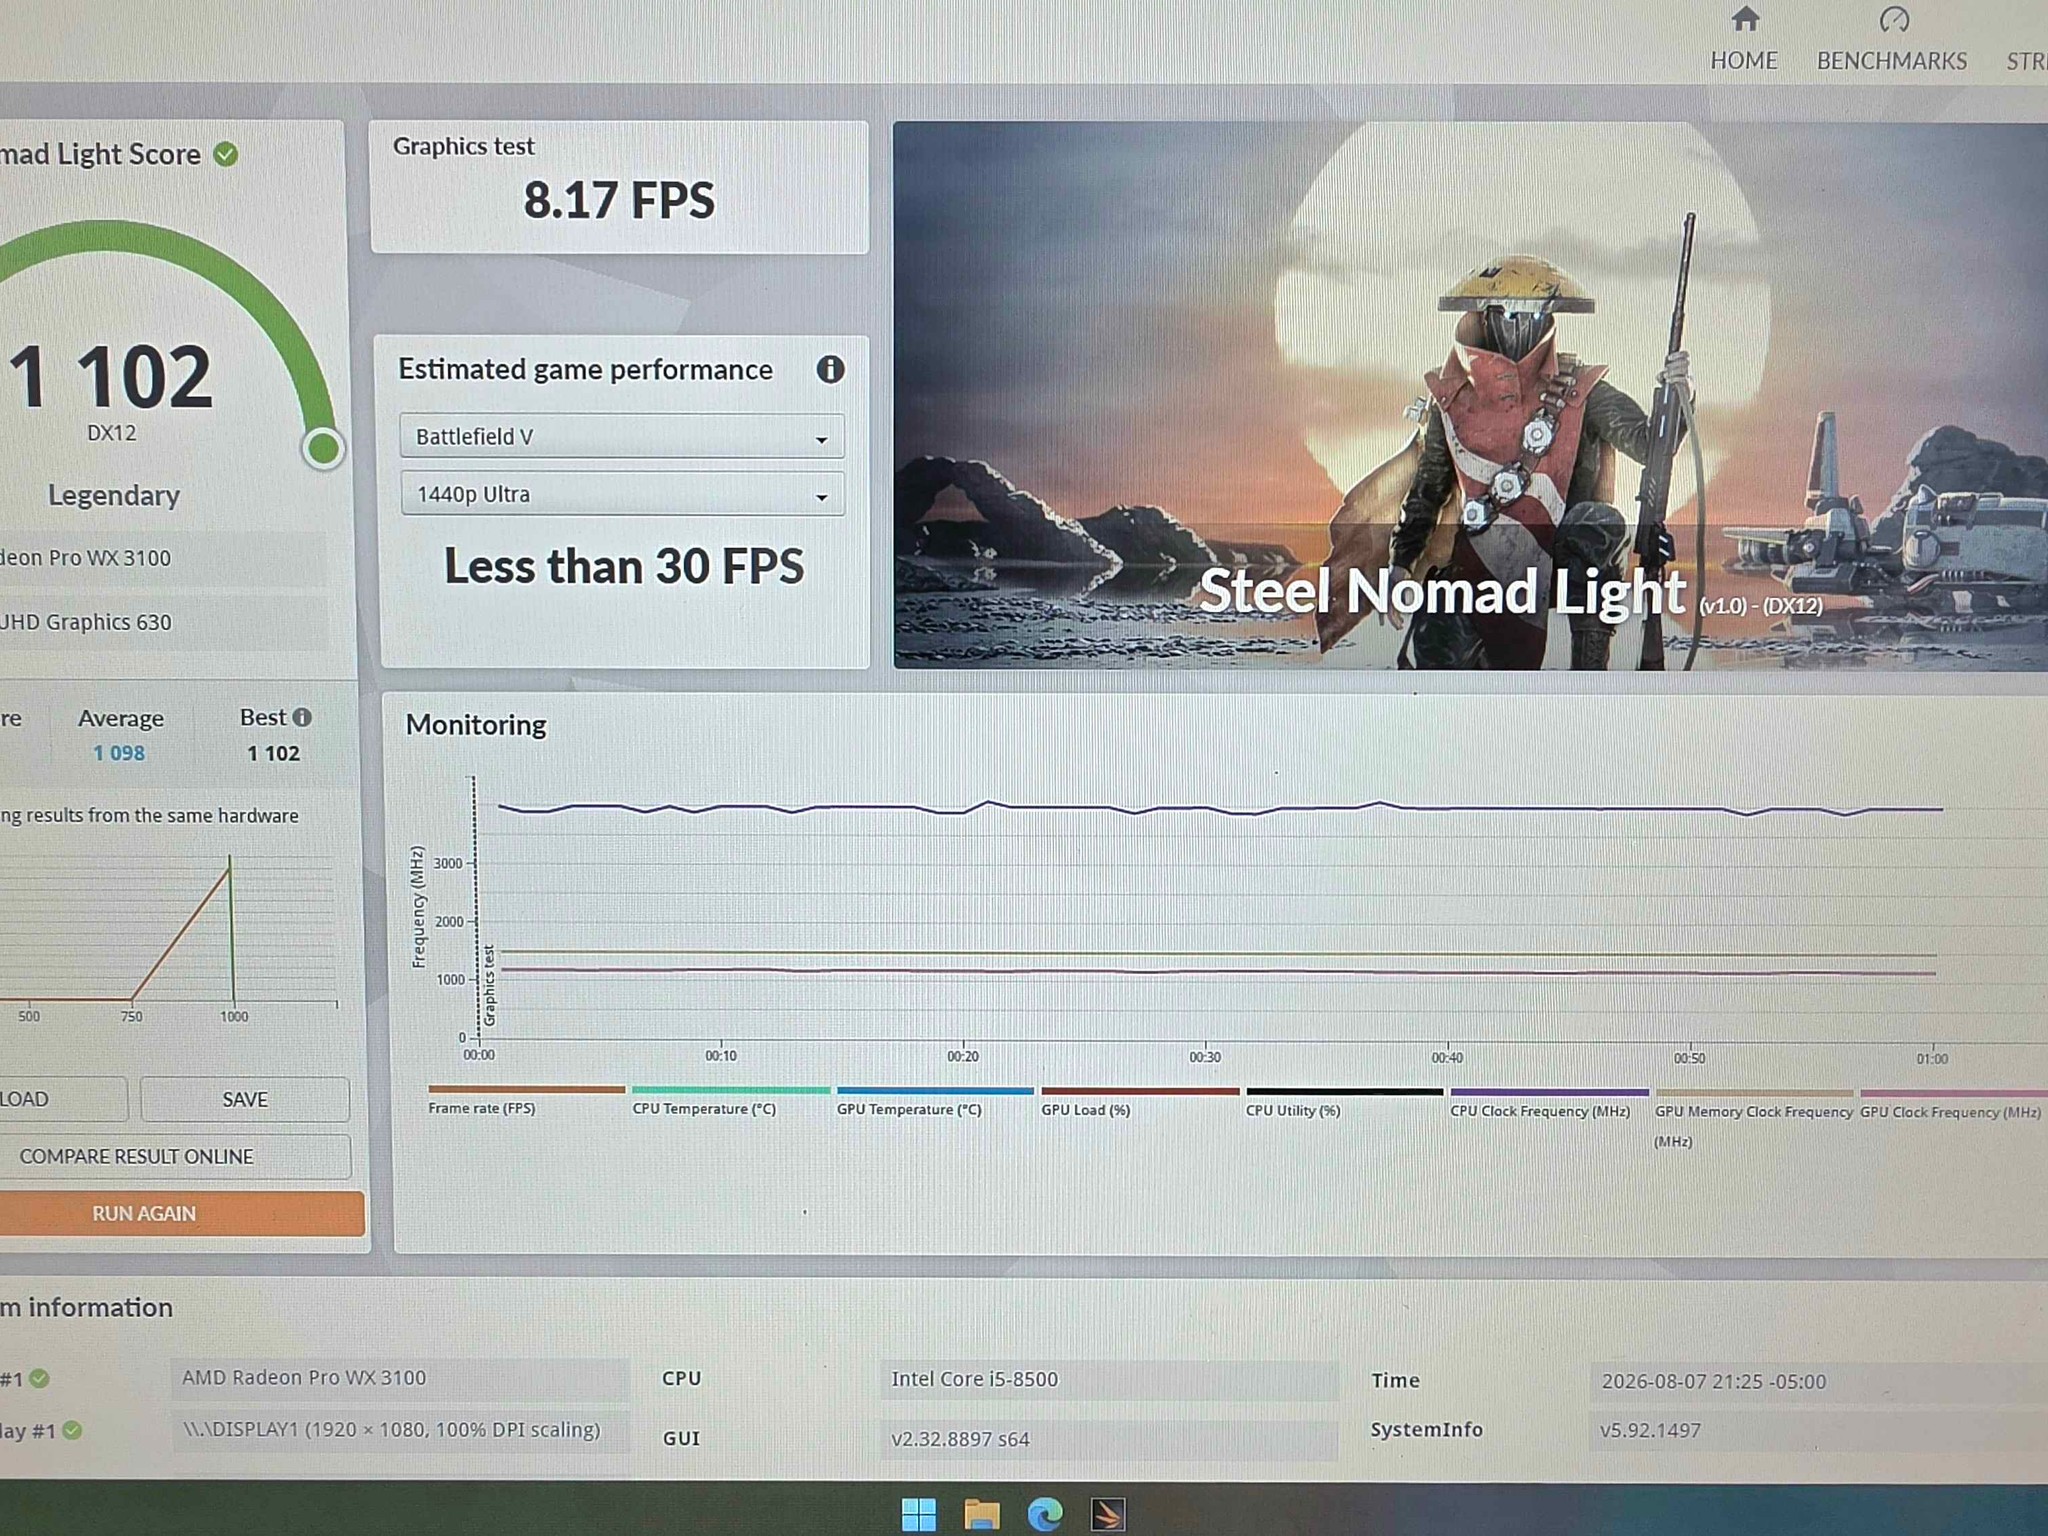Click the info icon next to Best
The image size is (2048, 1536).
point(302,717)
